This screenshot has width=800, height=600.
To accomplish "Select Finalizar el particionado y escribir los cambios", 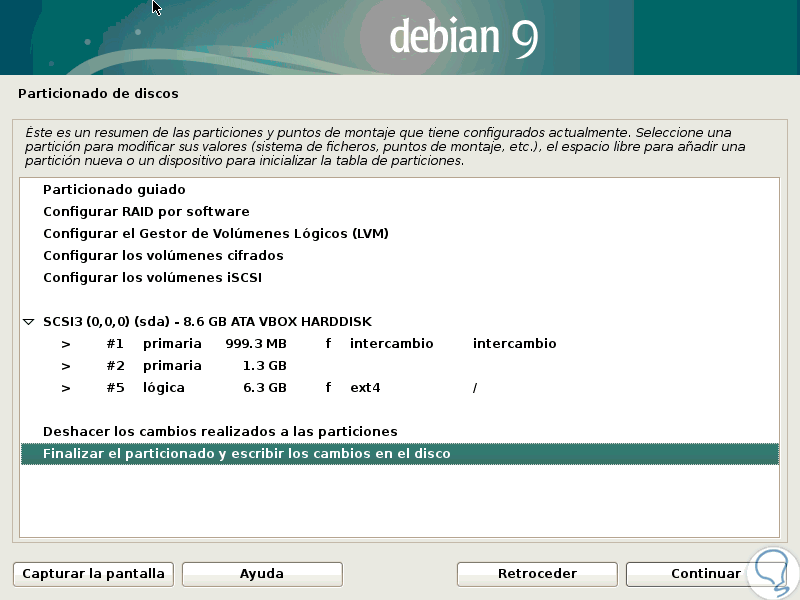I will click(x=399, y=454).
